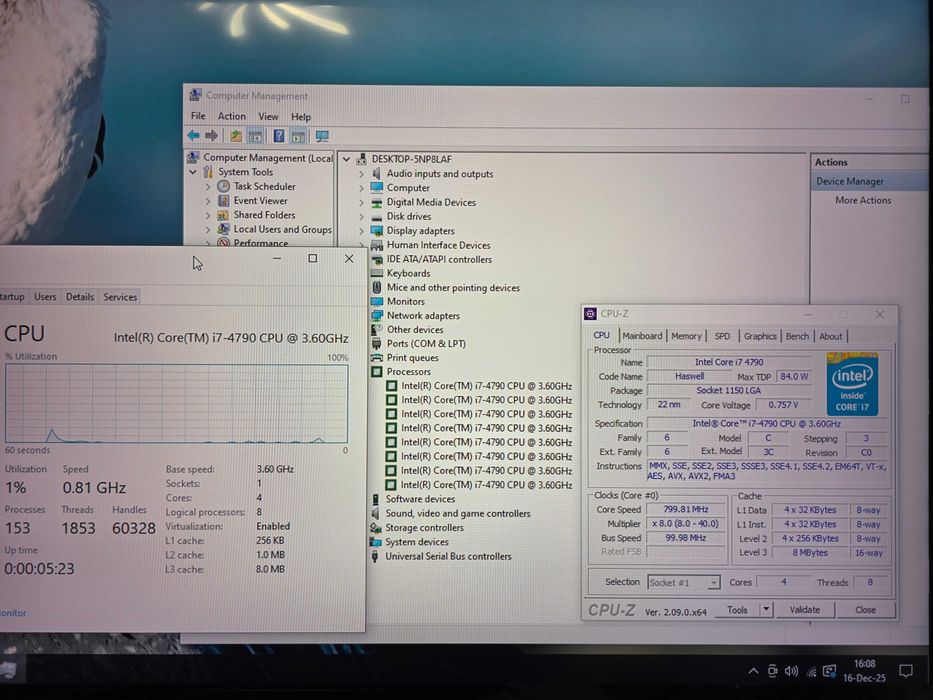Open the taskbar clock showing 16:08

[864, 671]
